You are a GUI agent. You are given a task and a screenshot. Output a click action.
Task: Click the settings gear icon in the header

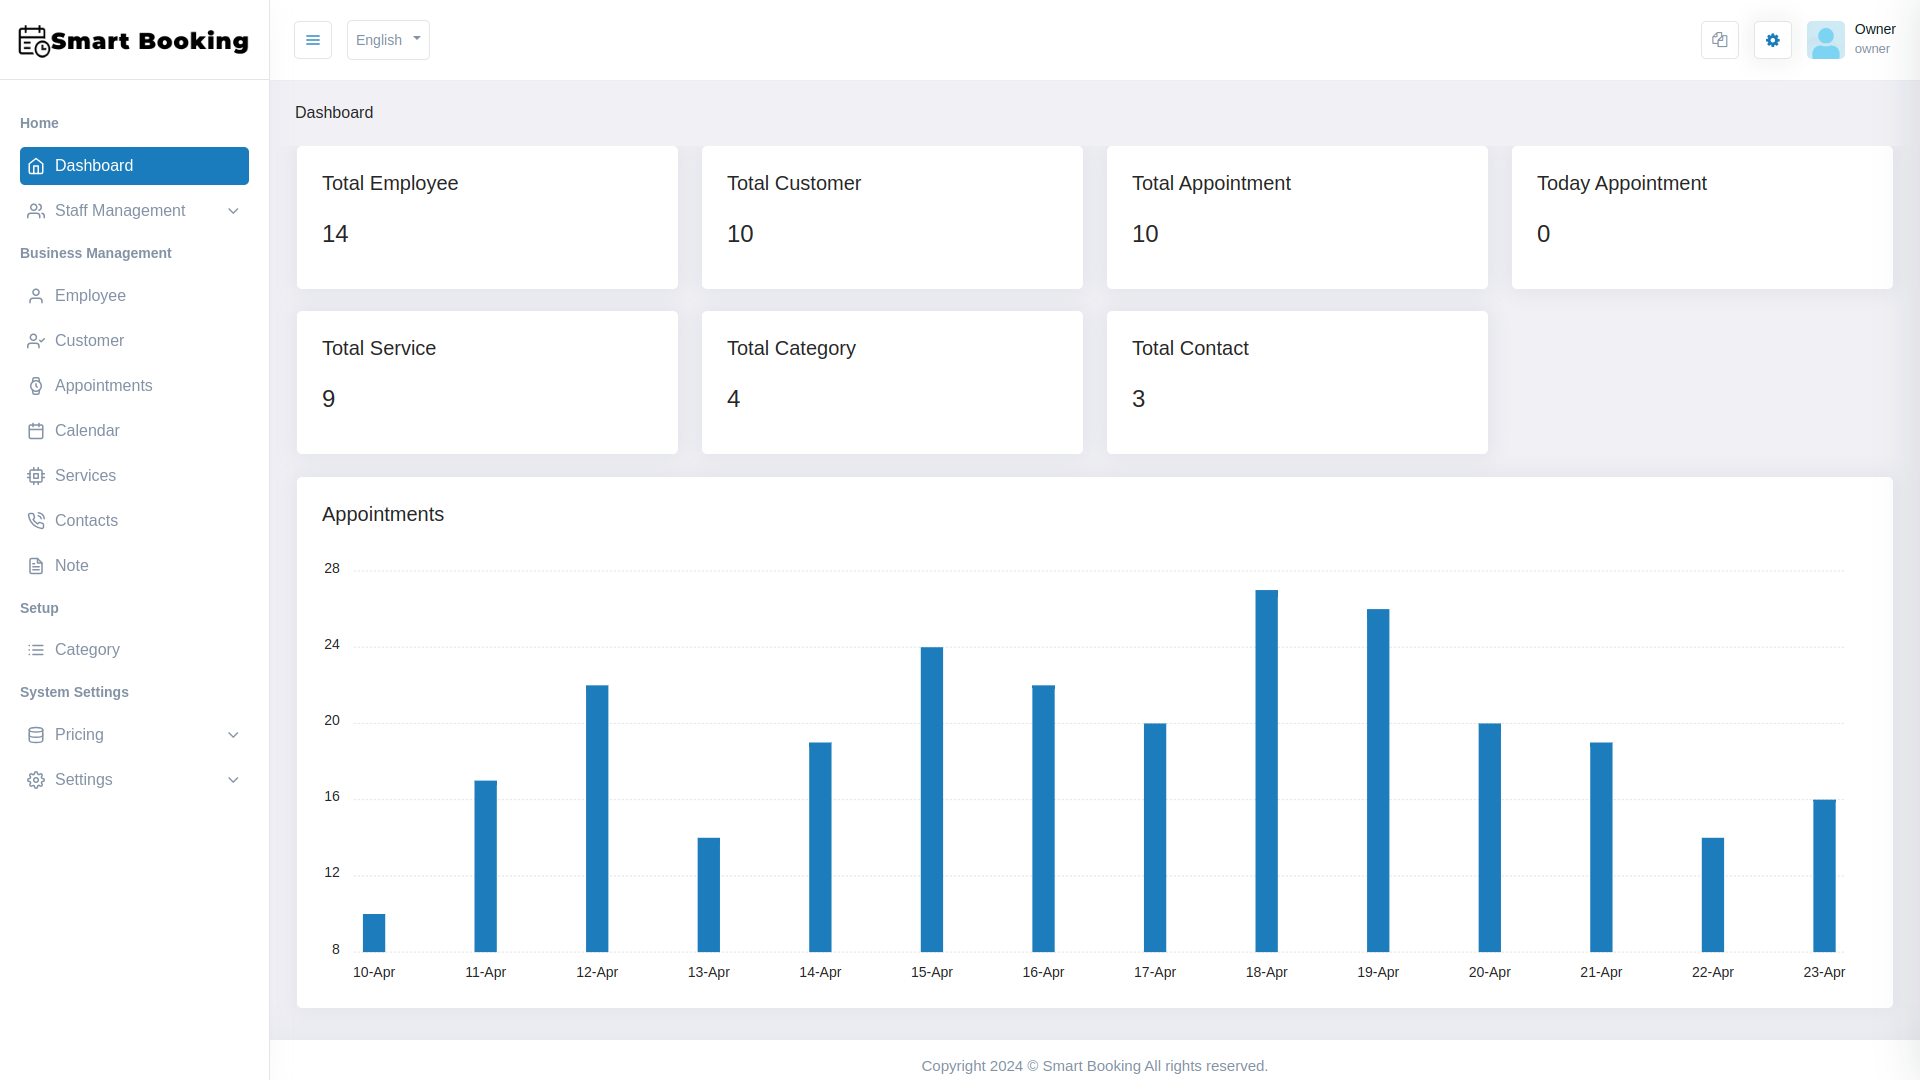coord(1772,40)
